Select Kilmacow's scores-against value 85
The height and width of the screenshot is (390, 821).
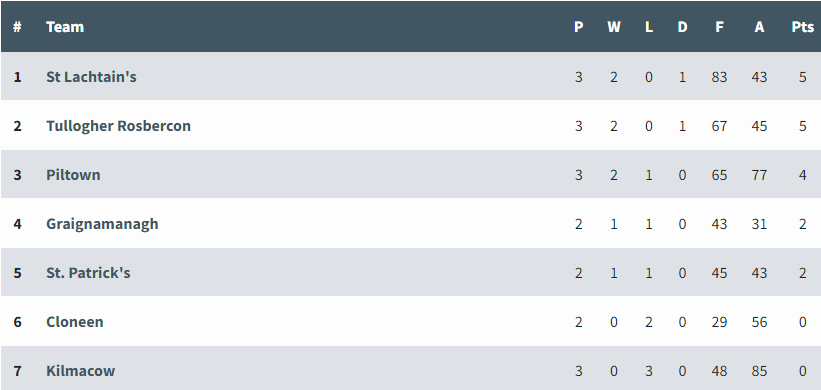click(x=759, y=371)
